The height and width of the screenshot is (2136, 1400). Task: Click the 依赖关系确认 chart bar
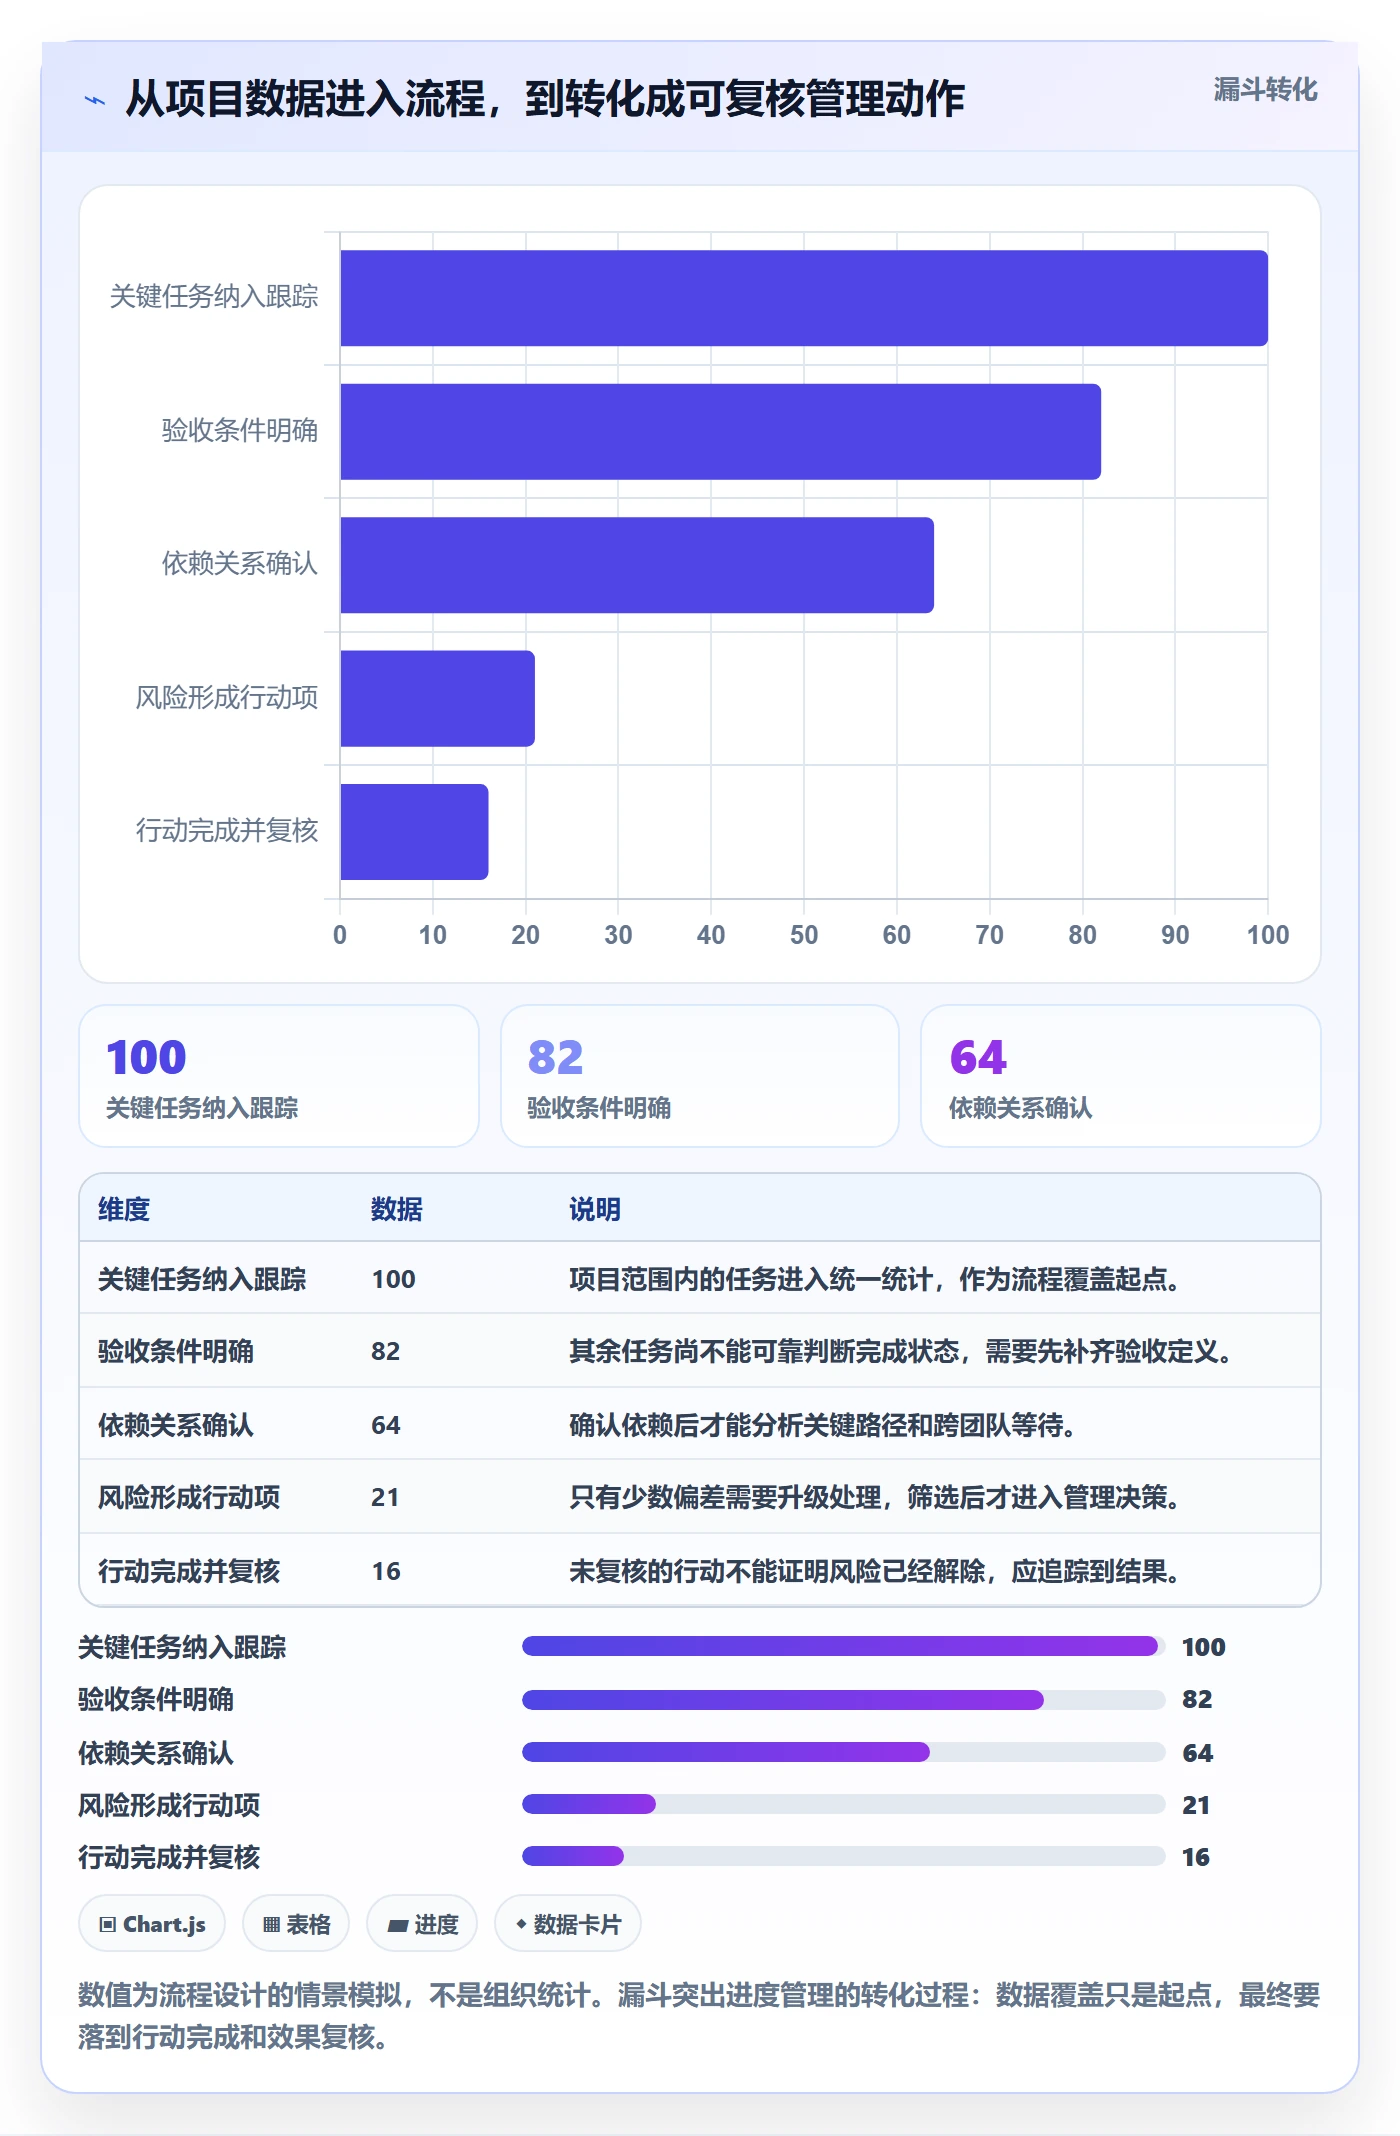(x=637, y=565)
